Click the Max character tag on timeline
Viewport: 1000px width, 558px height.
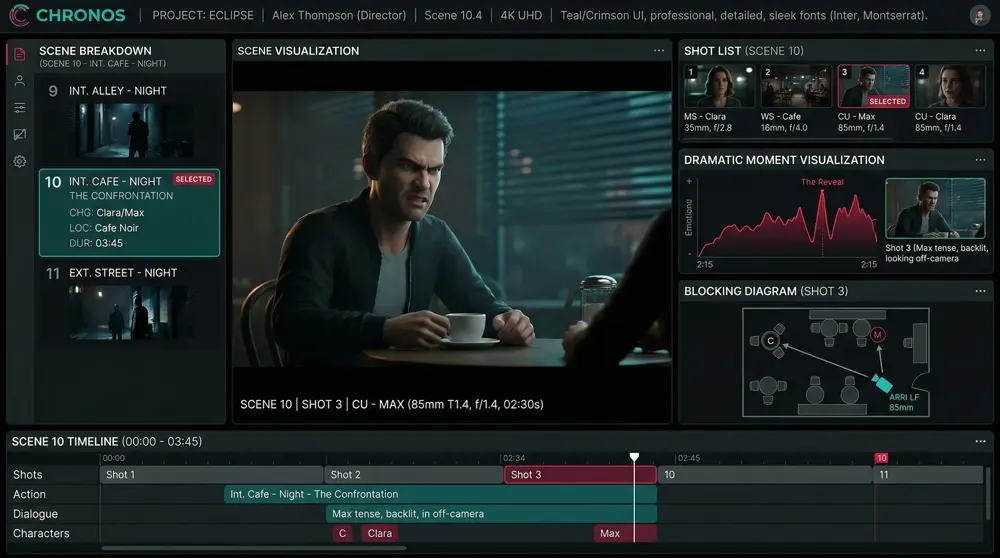[625, 534]
